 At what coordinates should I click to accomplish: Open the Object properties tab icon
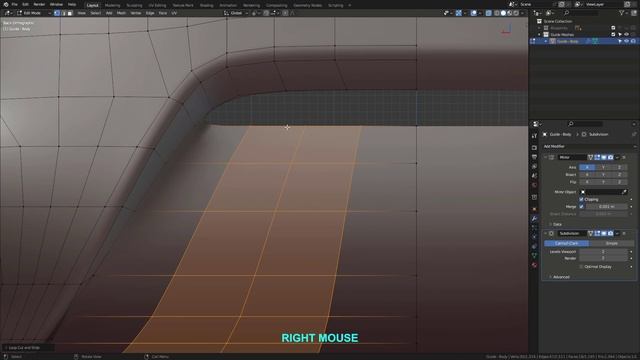tap(534, 209)
